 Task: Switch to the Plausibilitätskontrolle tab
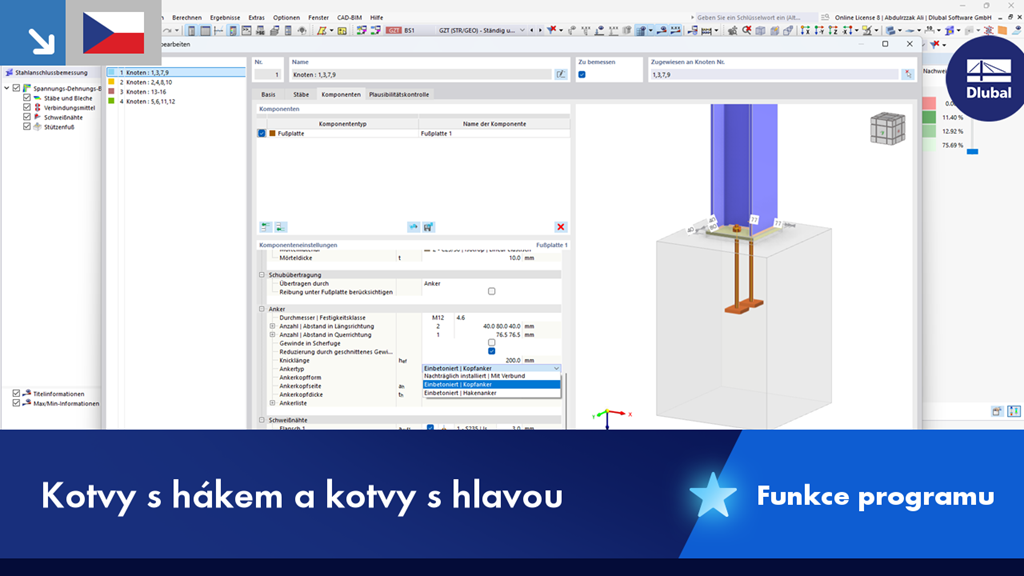click(x=399, y=94)
